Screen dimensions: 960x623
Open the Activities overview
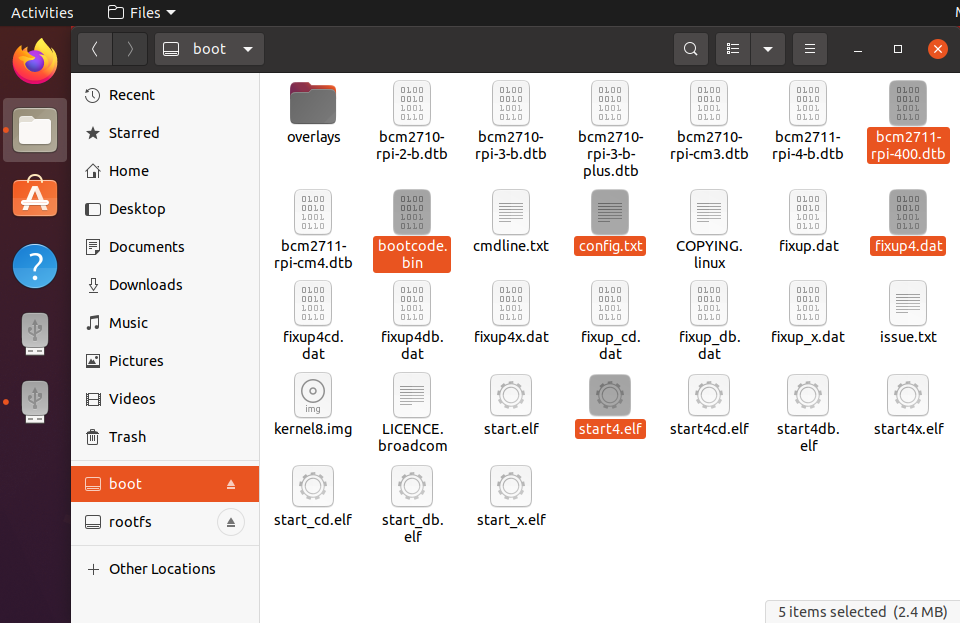[42, 12]
